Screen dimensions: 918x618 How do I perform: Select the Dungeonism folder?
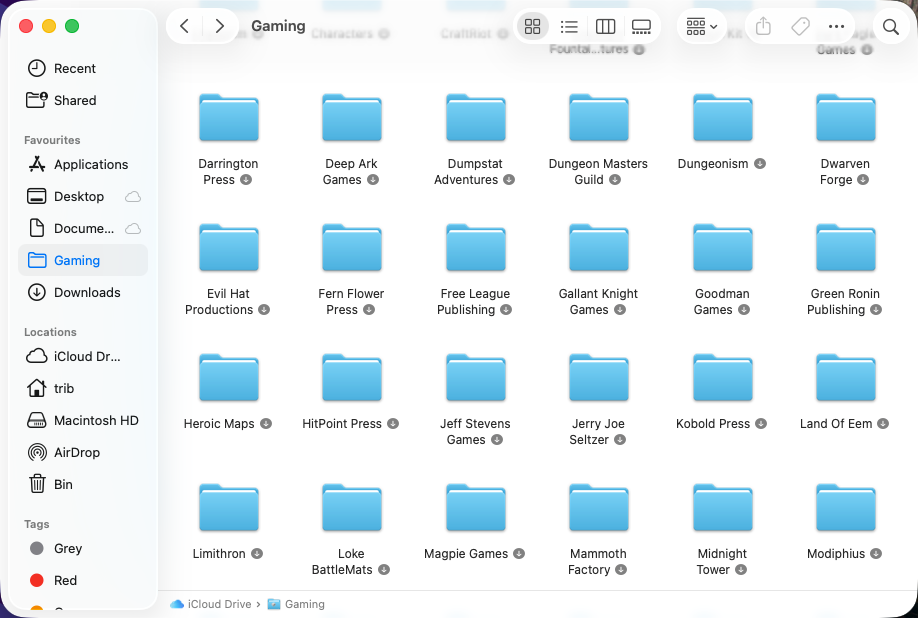point(722,118)
